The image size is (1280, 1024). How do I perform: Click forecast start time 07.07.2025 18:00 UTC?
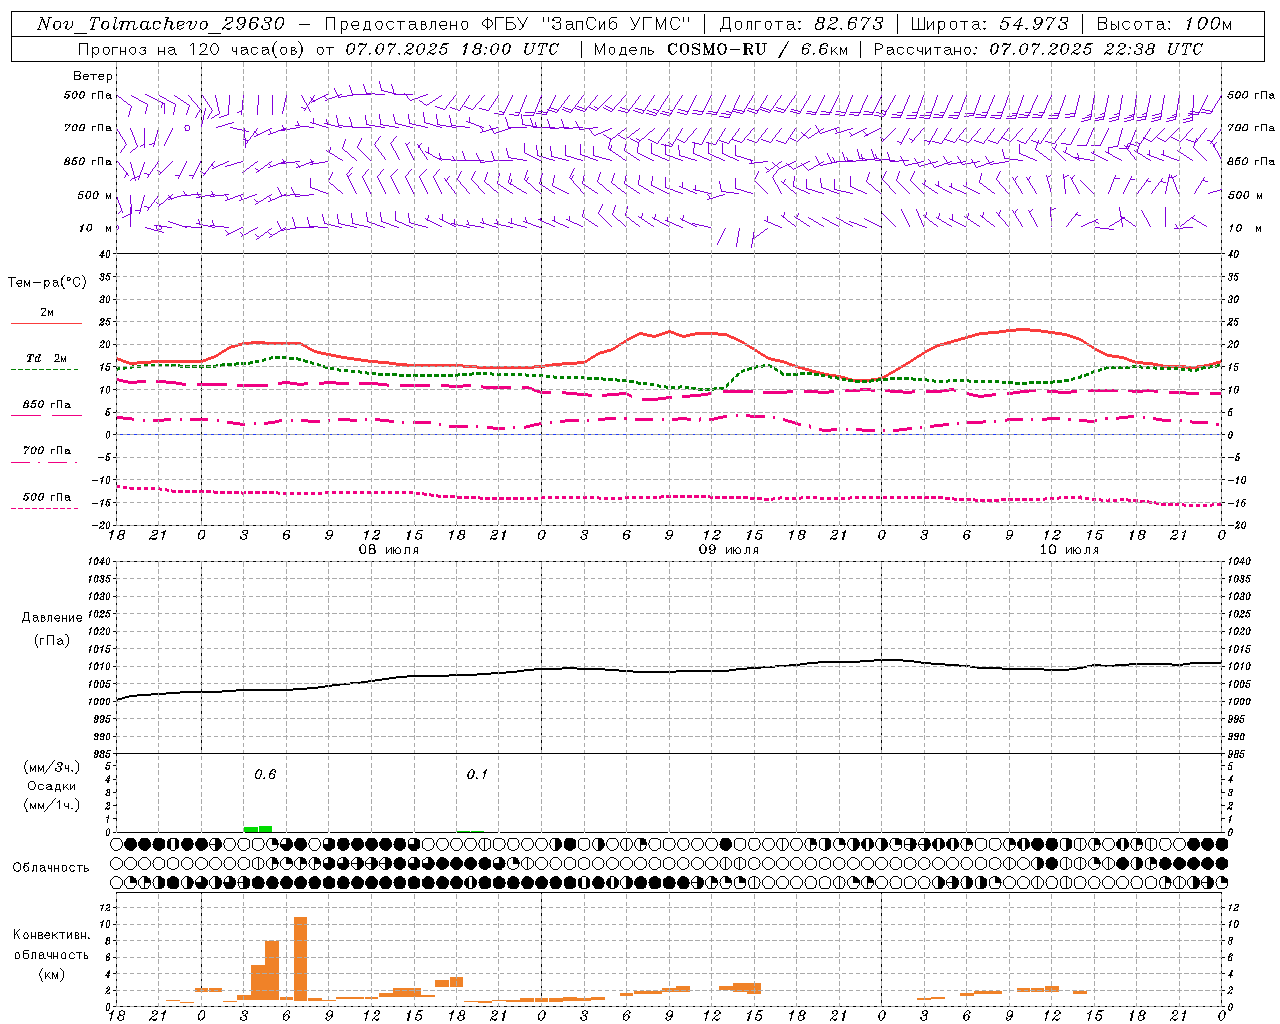(x=452, y=49)
